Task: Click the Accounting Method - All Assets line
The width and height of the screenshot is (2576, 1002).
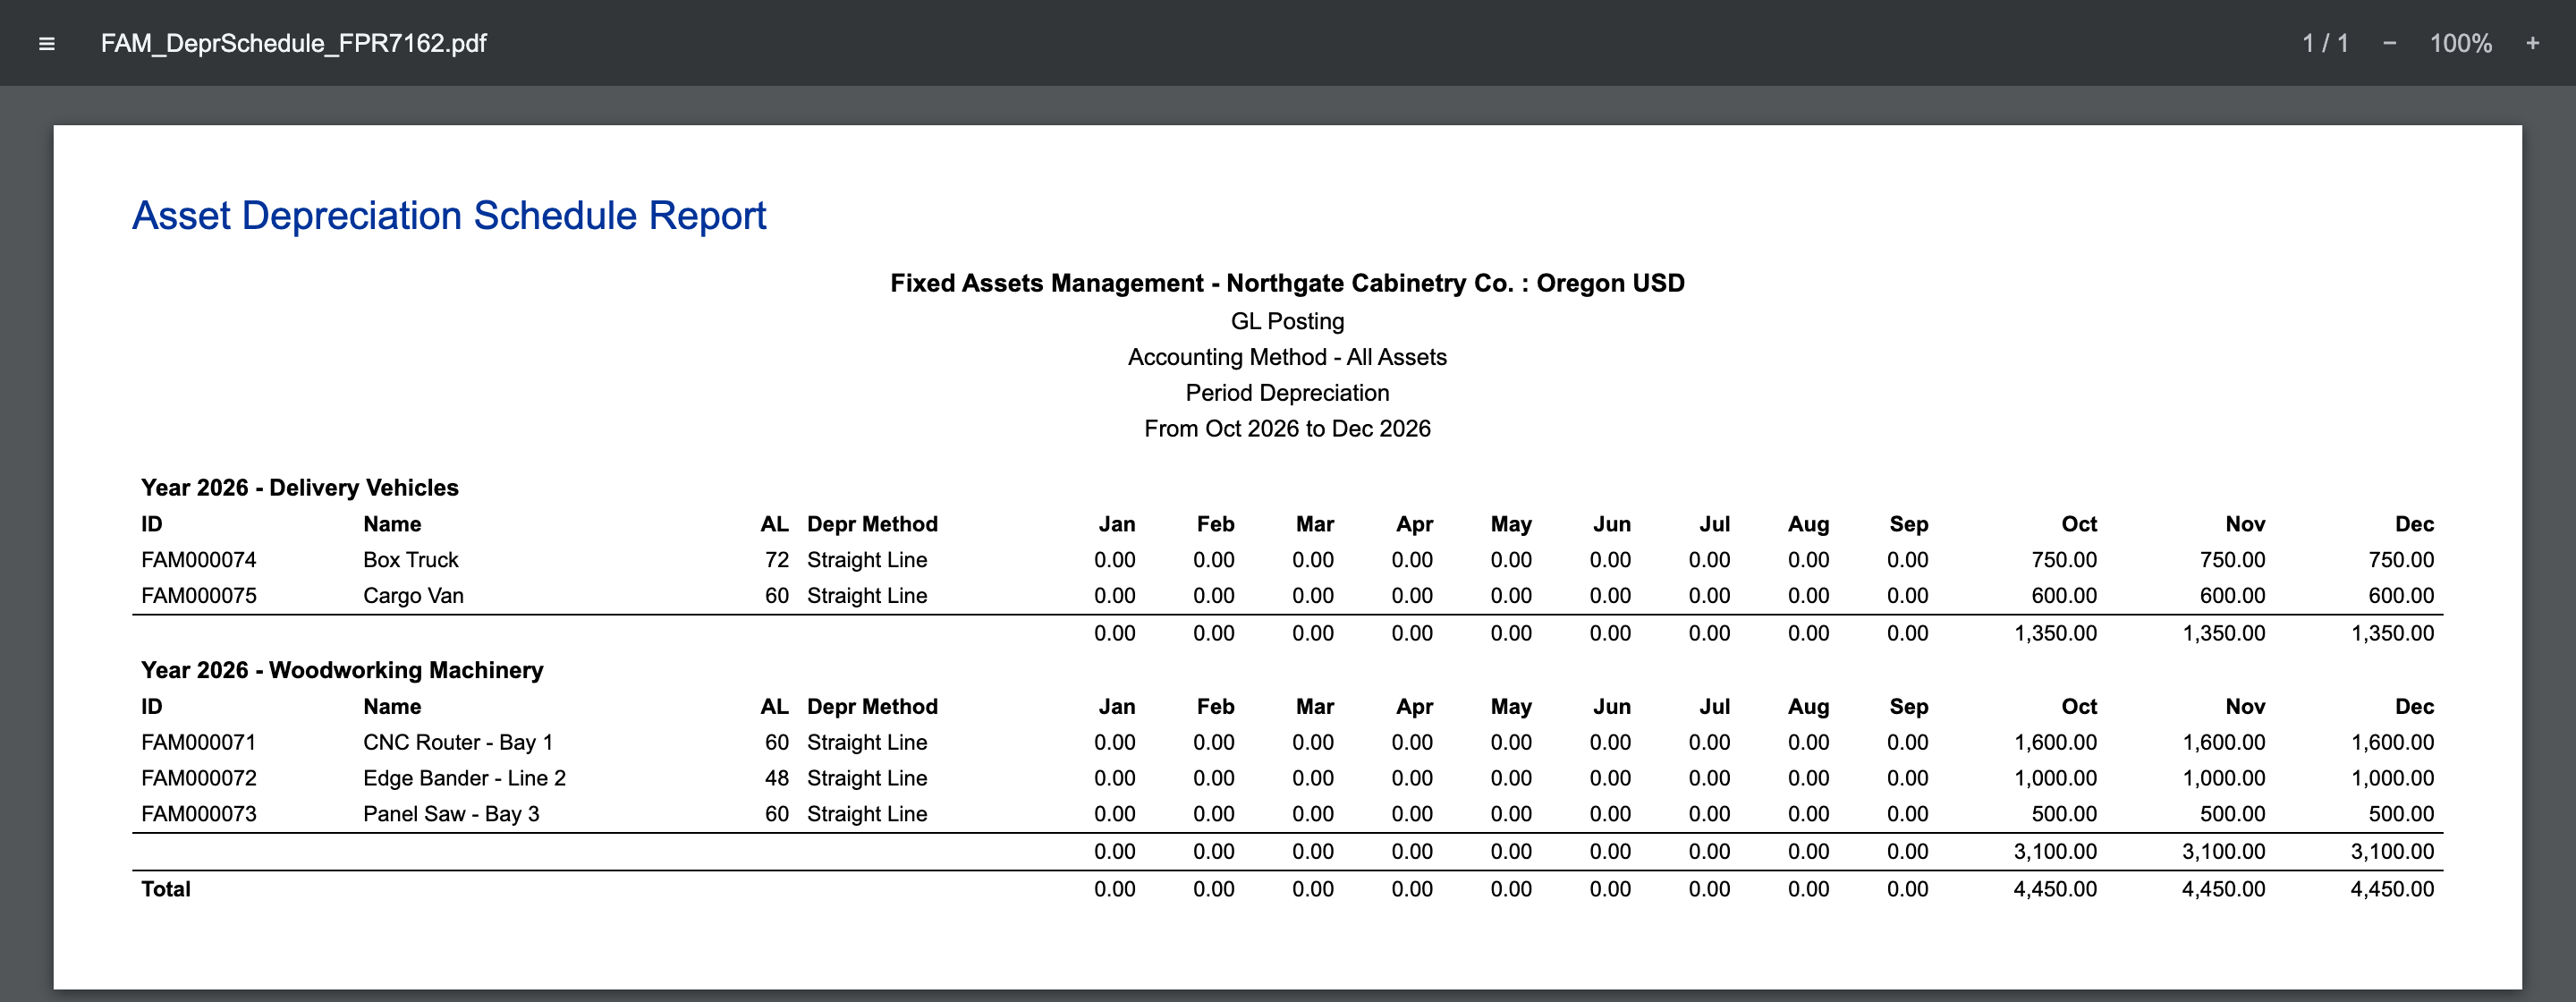Action: [1287, 357]
